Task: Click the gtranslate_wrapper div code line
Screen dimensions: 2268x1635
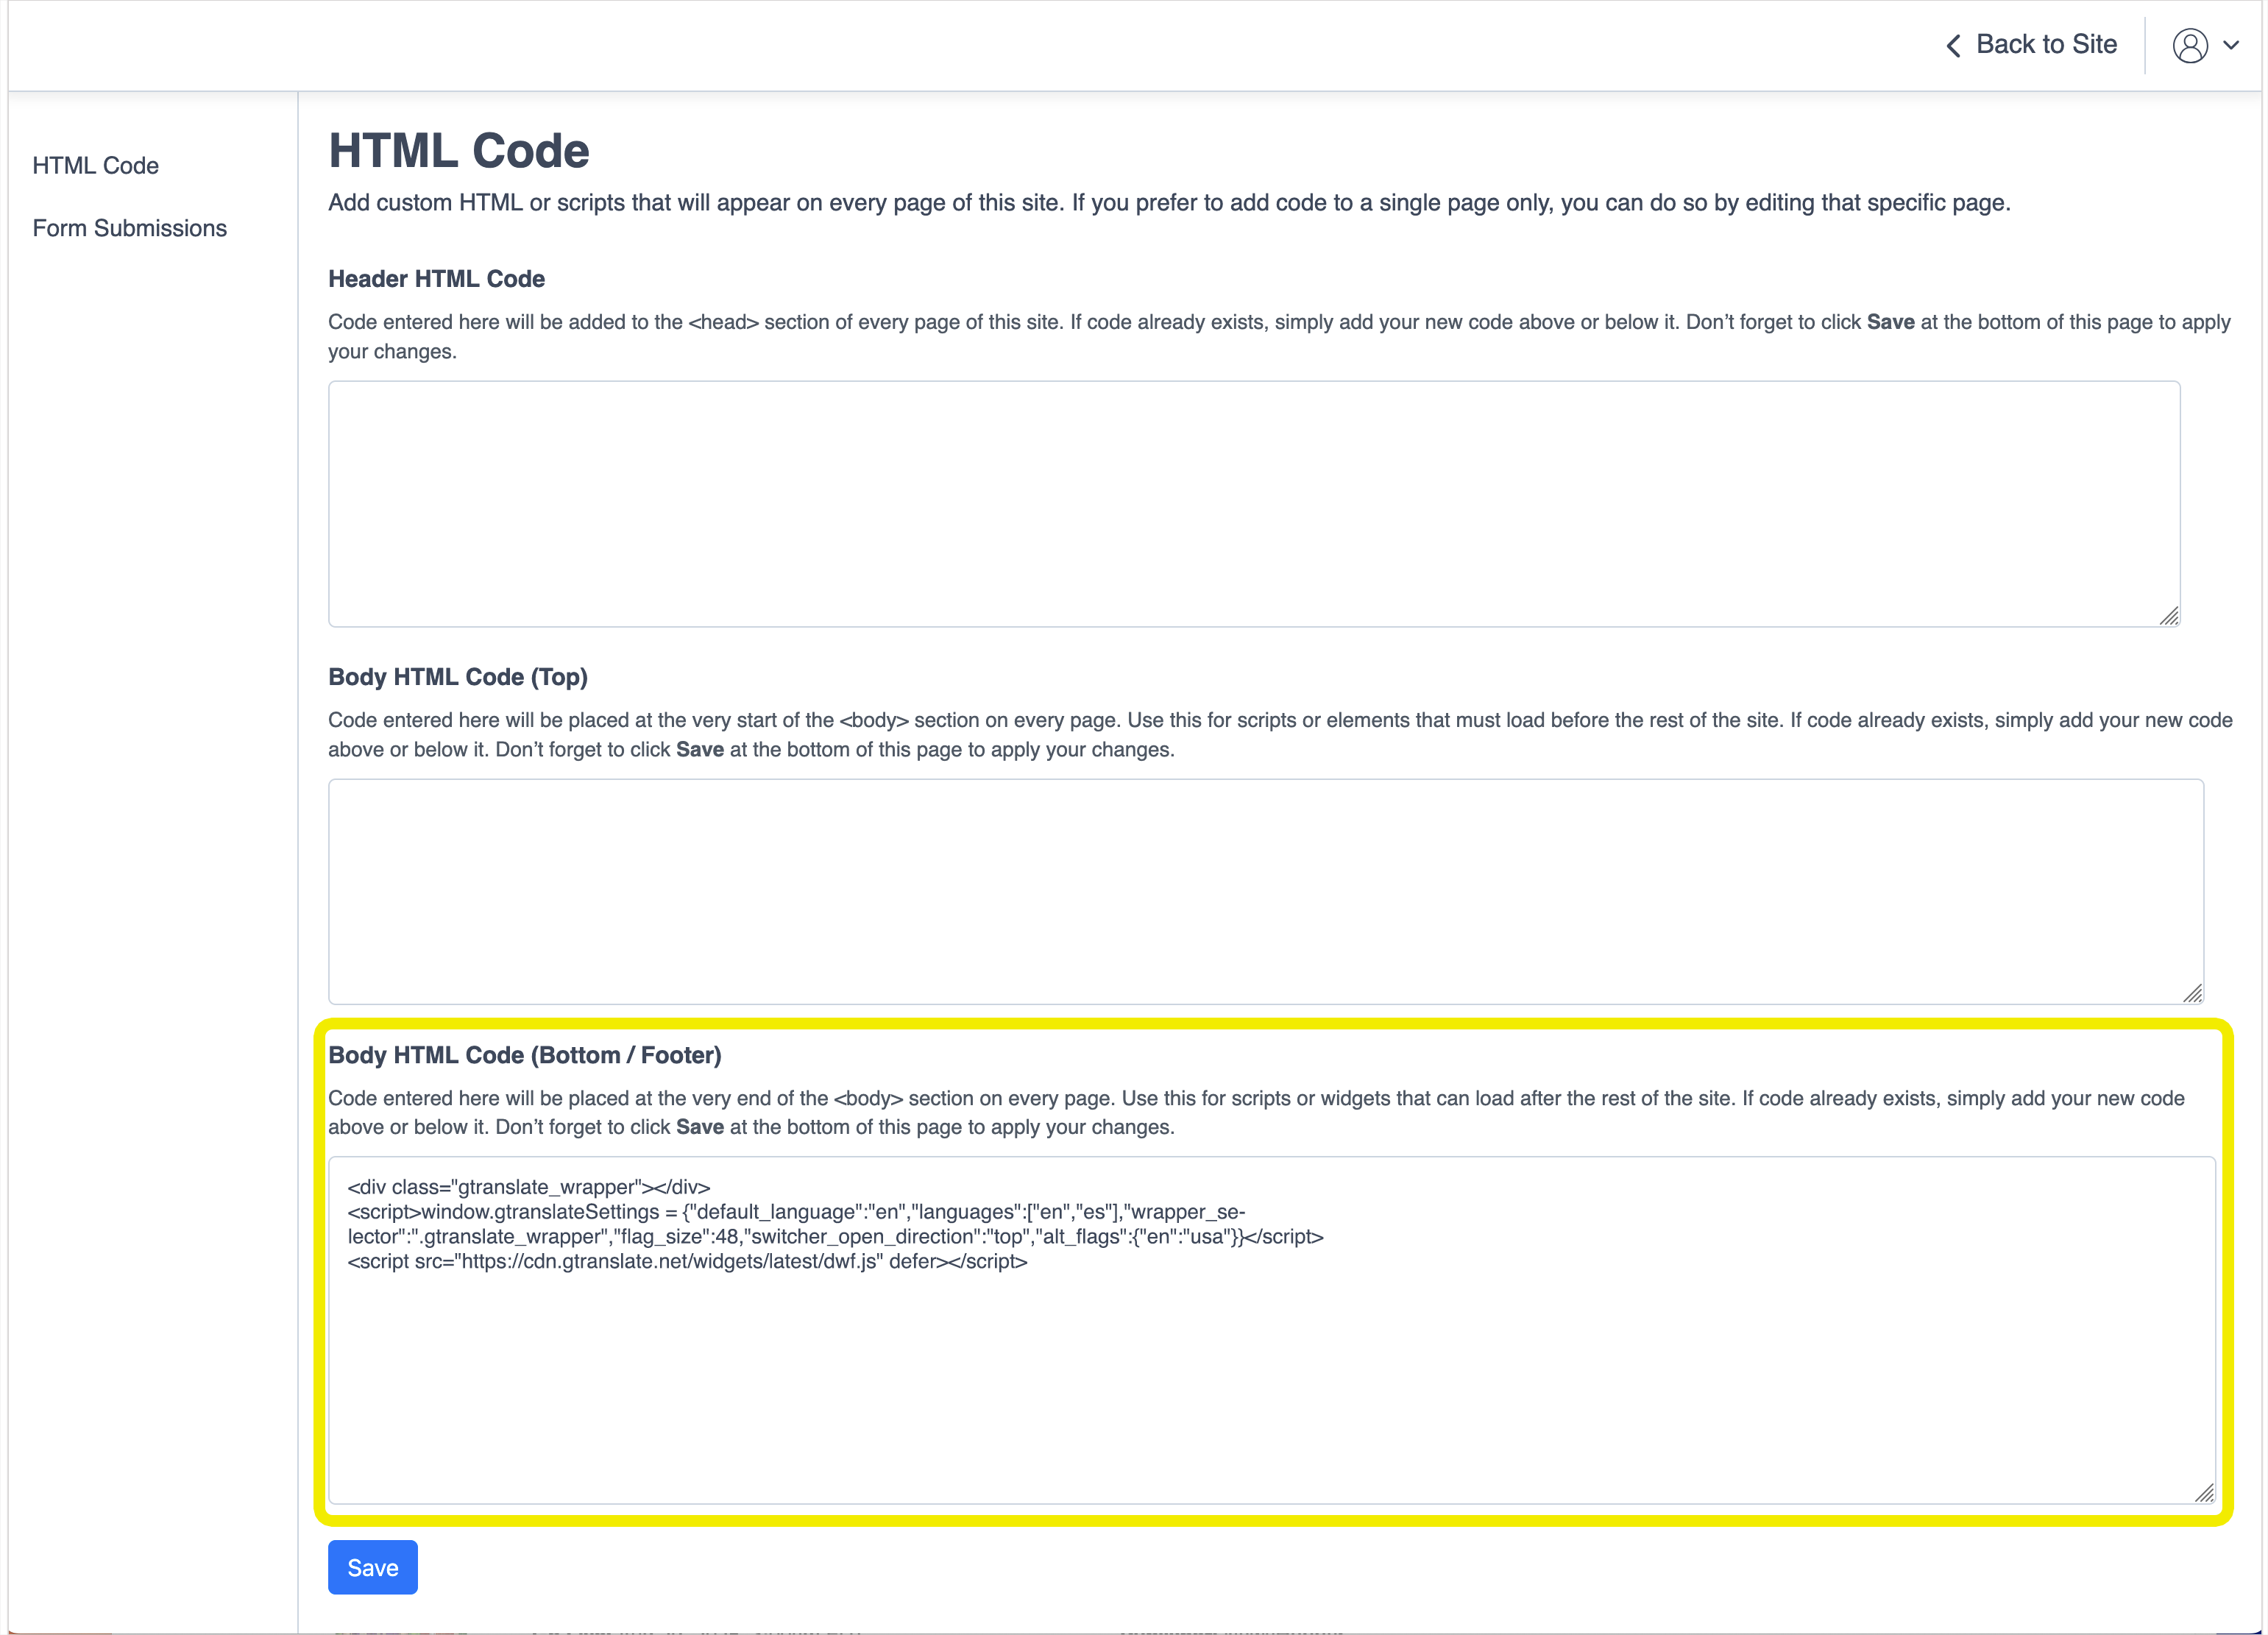Action: point(529,1187)
